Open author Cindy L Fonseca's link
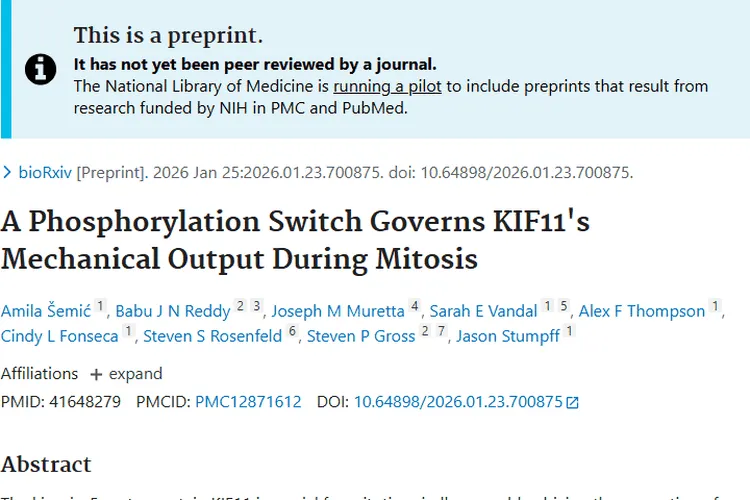 pos(60,336)
